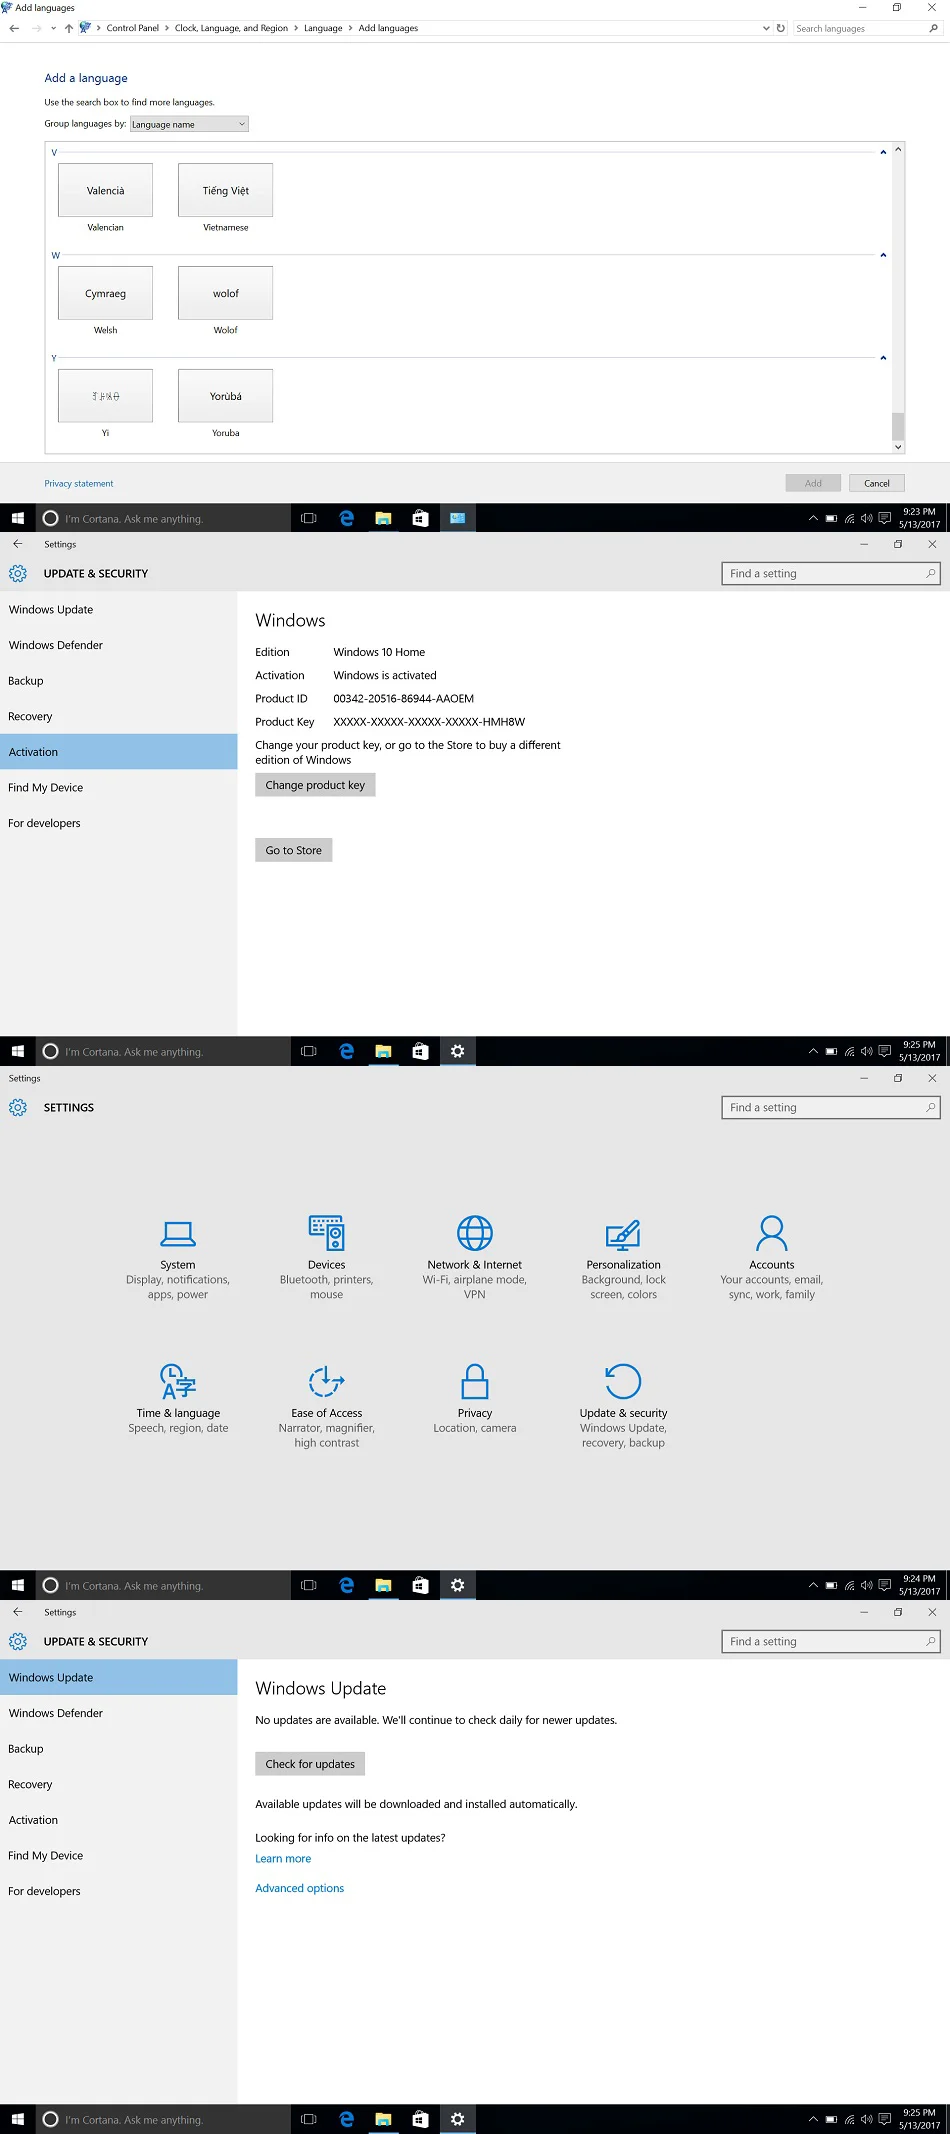
Task: Click Task View icon in the 9:24 PM taskbar
Action: [x=309, y=1585]
